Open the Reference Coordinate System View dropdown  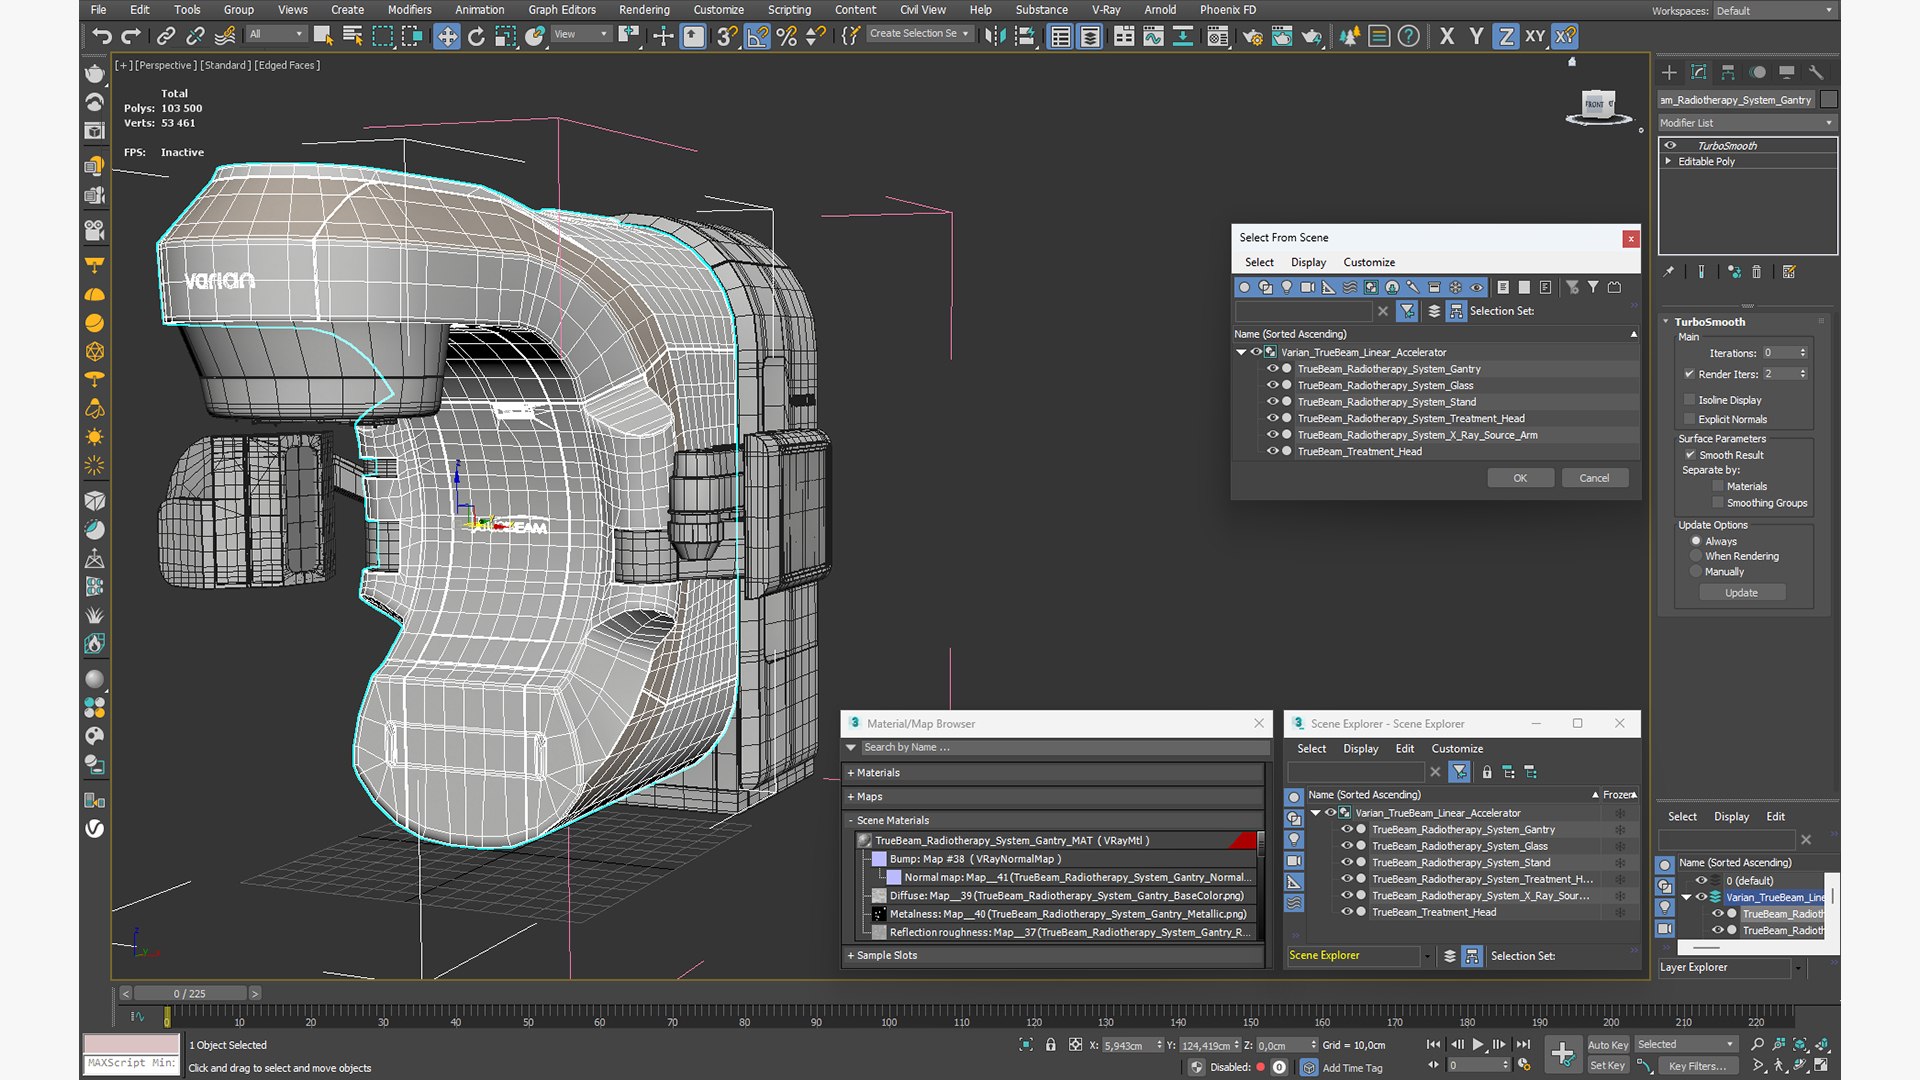click(x=581, y=34)
